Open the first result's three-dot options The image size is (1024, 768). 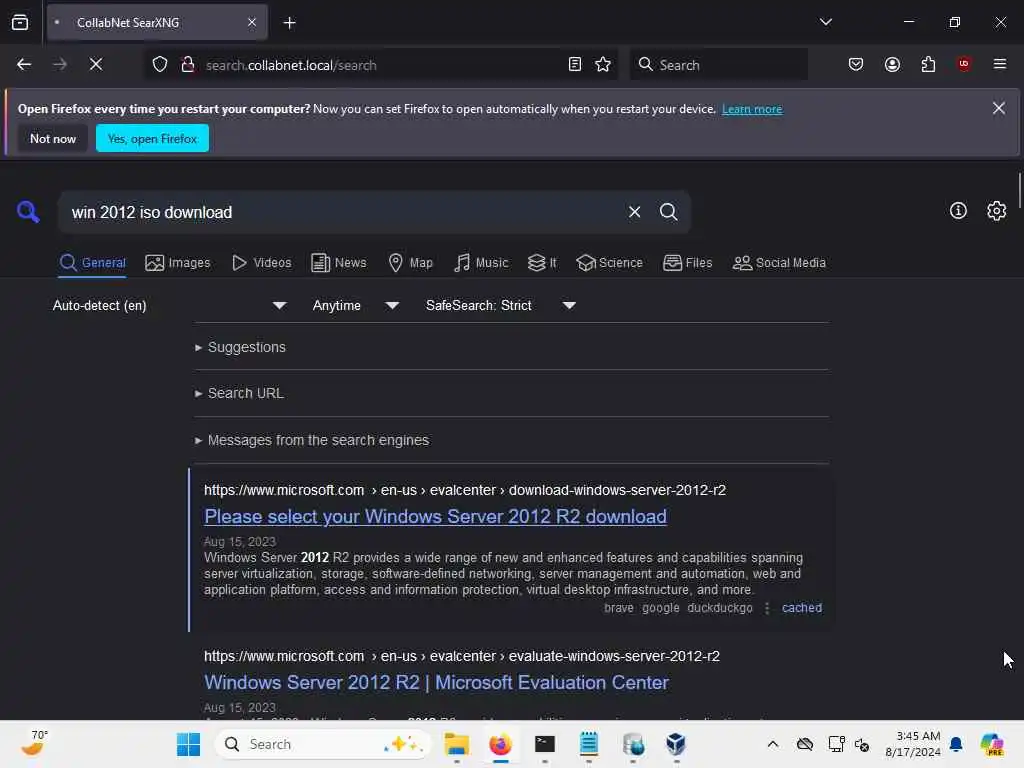(767, 608)
